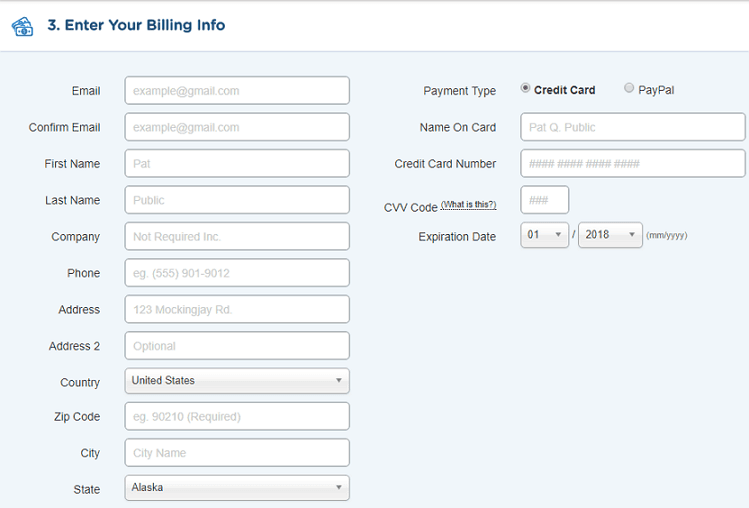Select the Credit Card Number field
Image resolution: width=749 pixels, height=508 pixels.
point(632,163)
